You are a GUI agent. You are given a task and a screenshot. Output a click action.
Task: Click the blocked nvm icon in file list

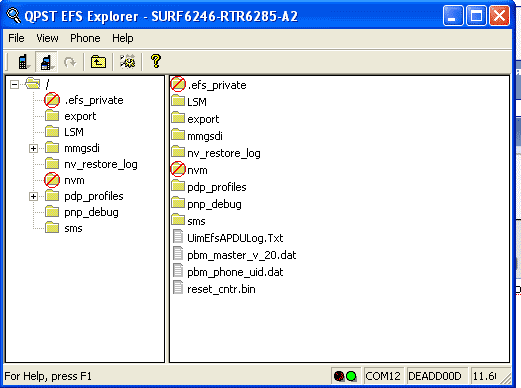coord(178,169)
